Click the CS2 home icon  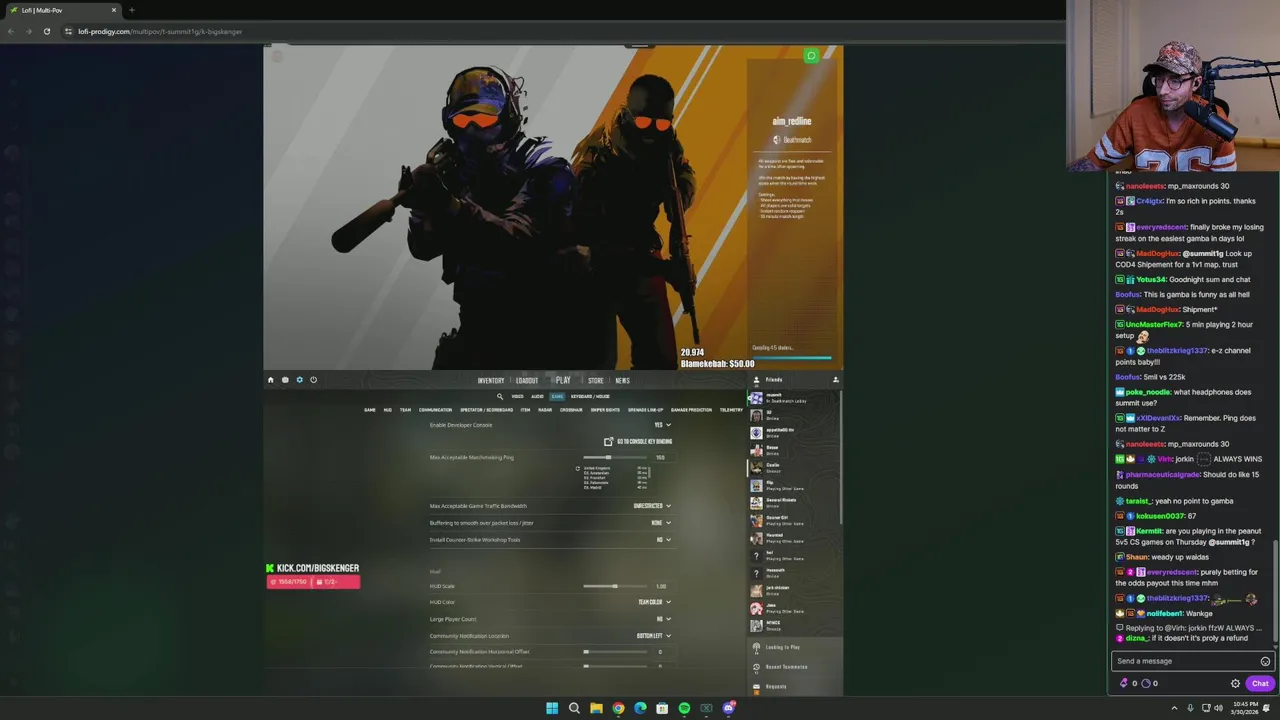(x=270, y=380)
